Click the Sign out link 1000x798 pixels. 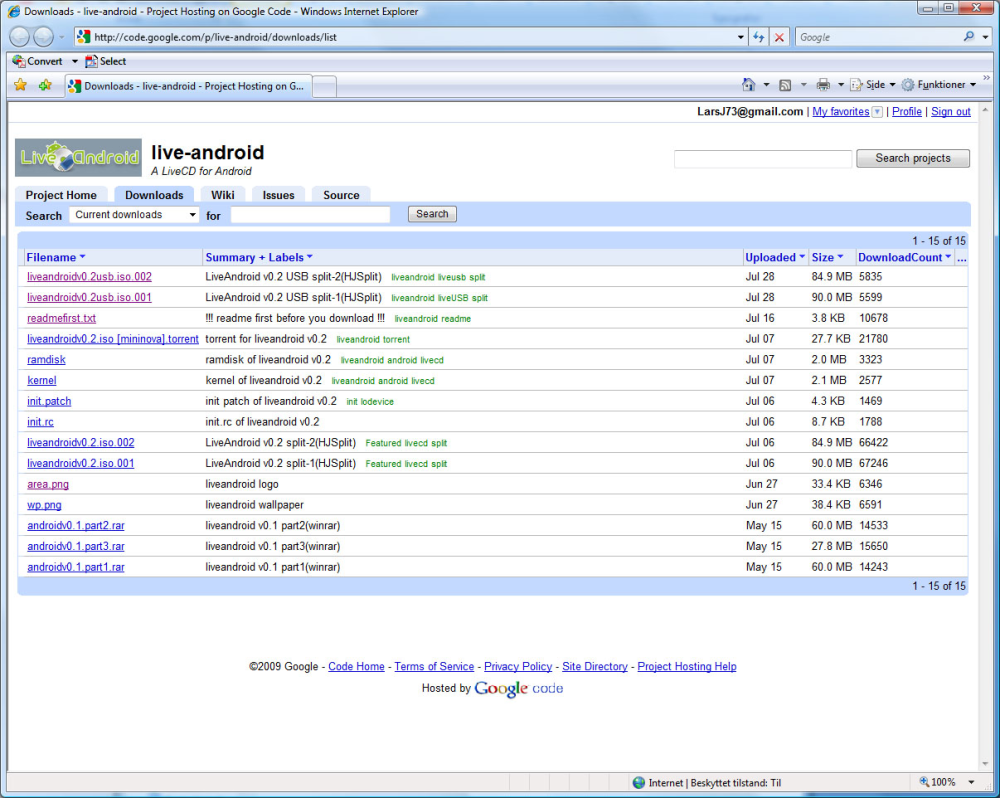point(950,112)
